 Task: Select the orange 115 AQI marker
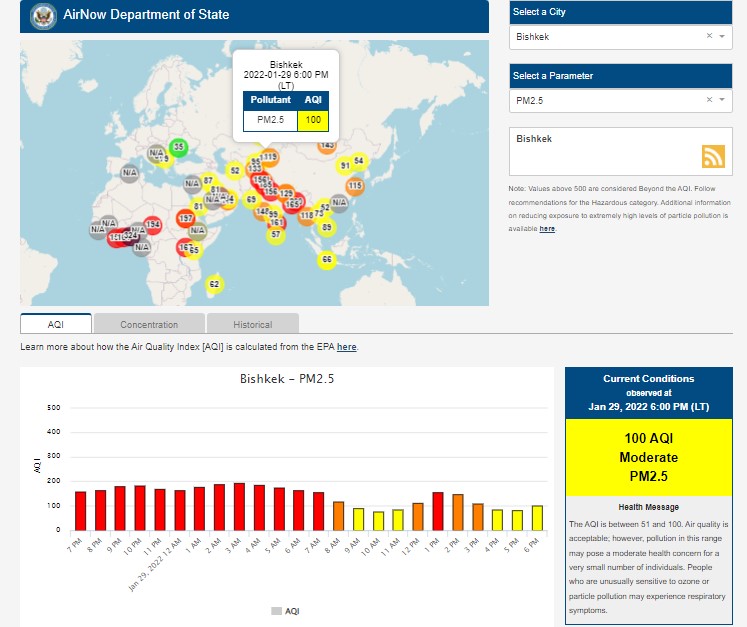(354, 186)
